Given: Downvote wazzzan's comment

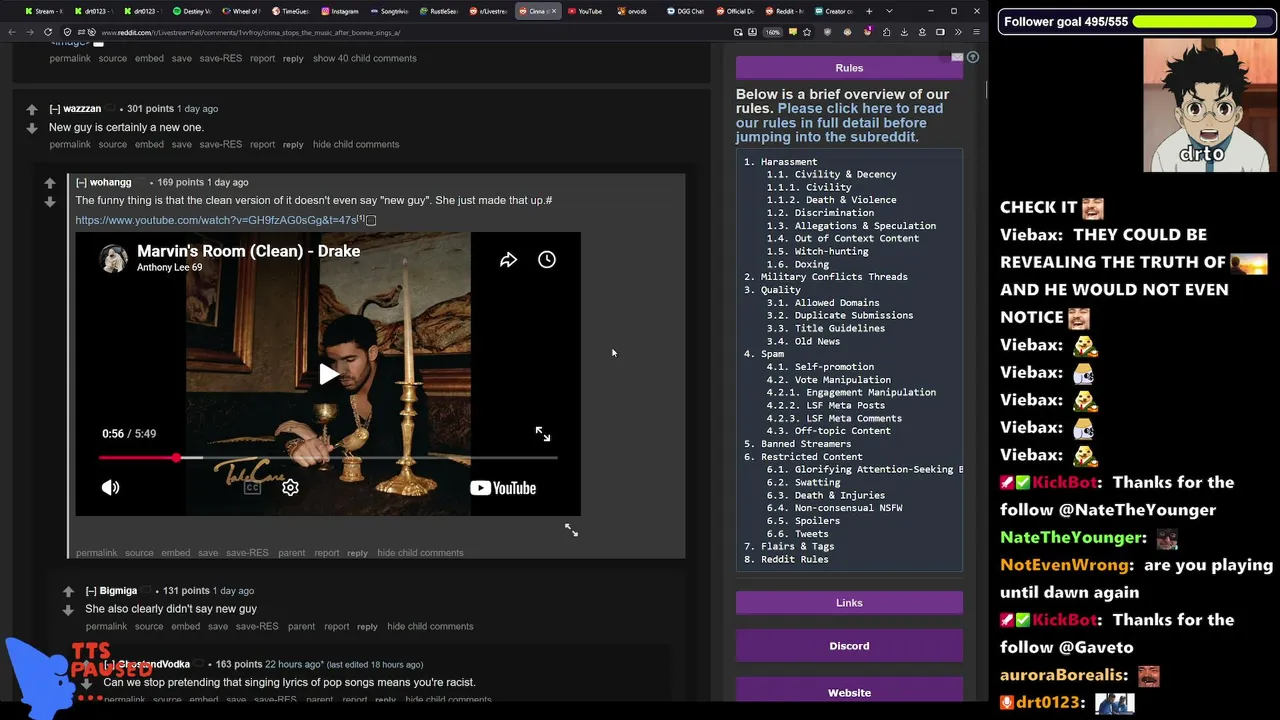Looking at the screenshot, I should (32, 128).
